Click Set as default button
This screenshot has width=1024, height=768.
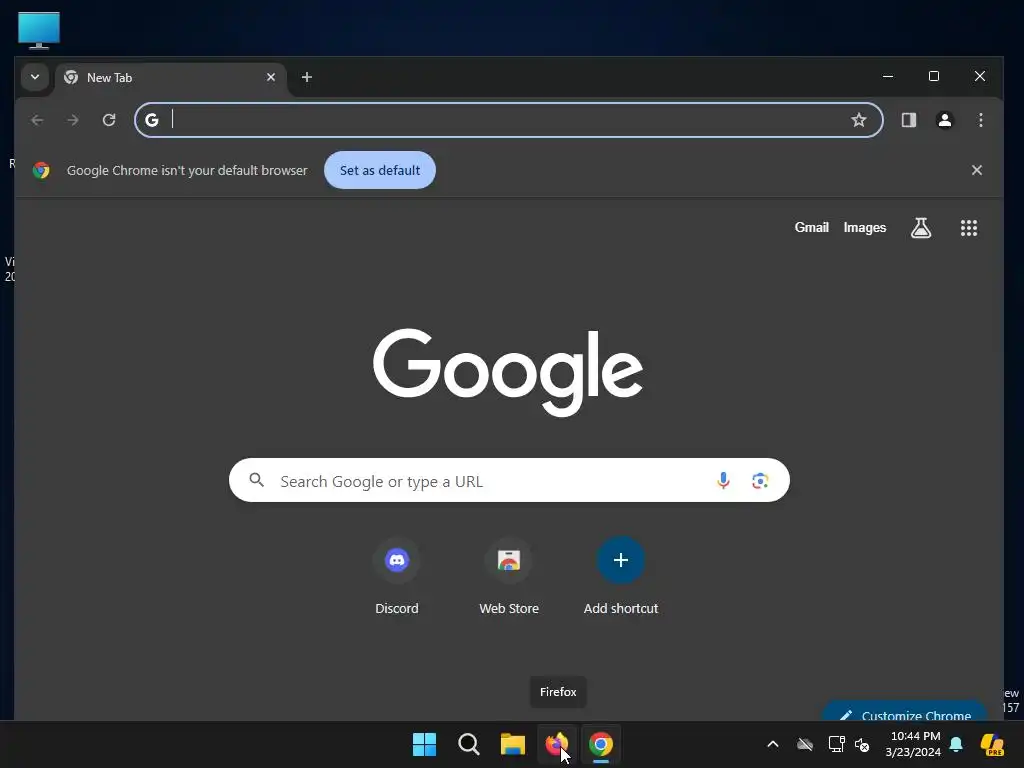click(379, 170)
